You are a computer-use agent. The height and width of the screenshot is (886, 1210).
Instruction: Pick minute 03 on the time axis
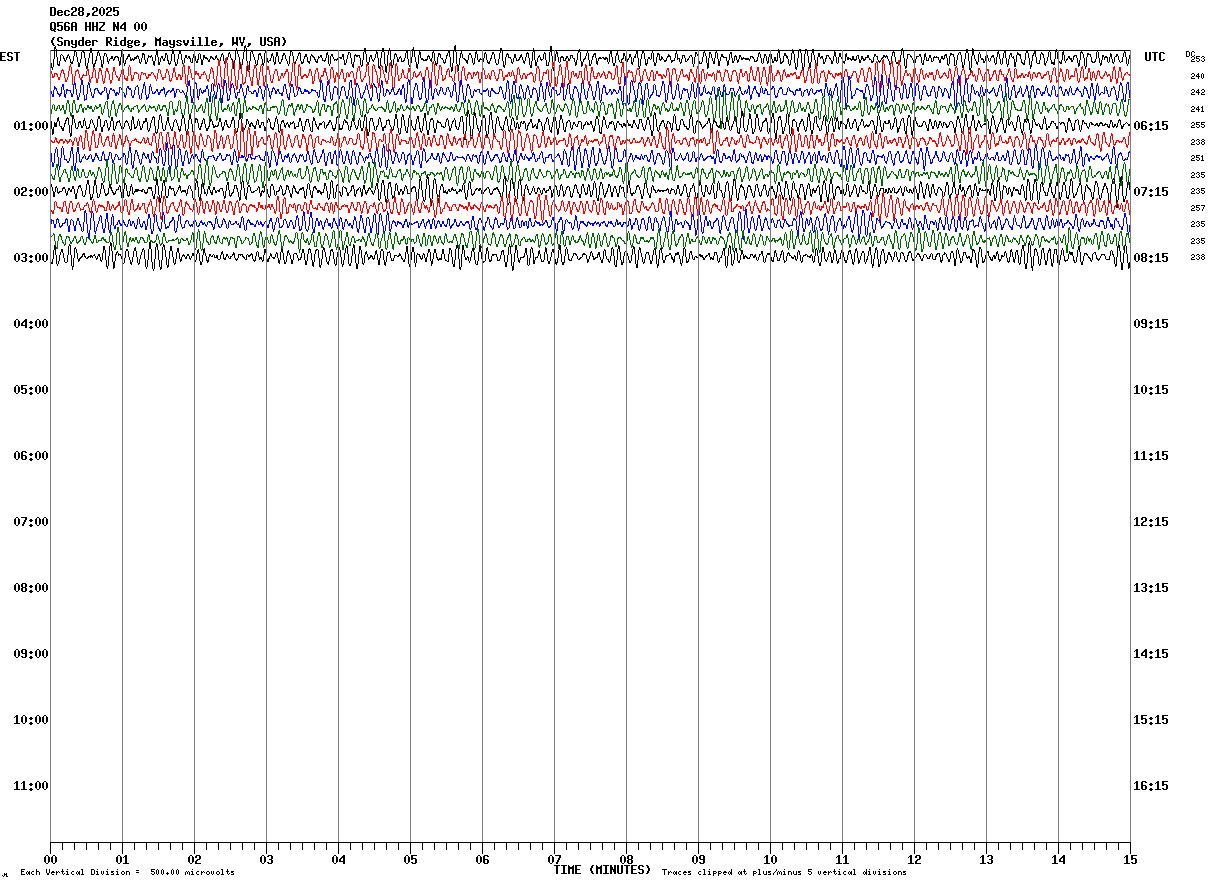pyautogui.click(x=266, y=860)
